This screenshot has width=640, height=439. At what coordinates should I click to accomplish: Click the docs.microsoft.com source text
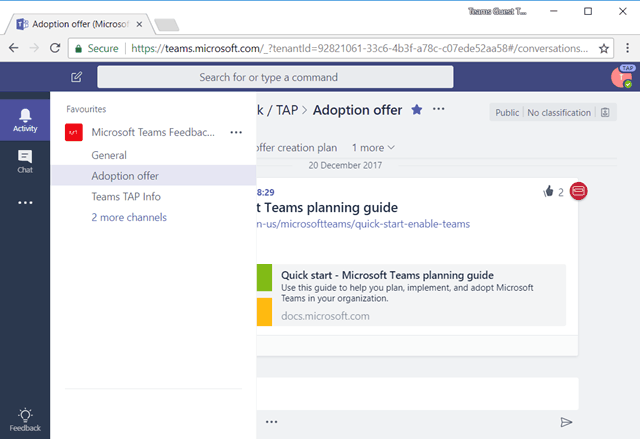point(325,316)
